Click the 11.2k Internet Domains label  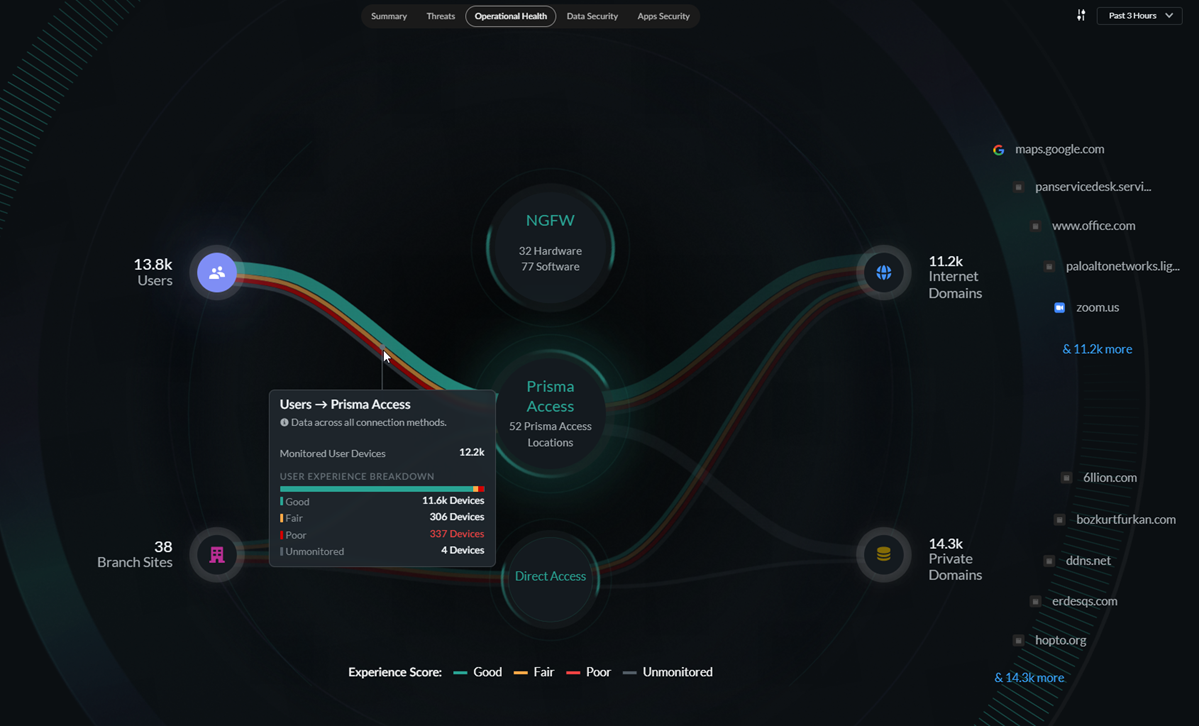[955, 277]
